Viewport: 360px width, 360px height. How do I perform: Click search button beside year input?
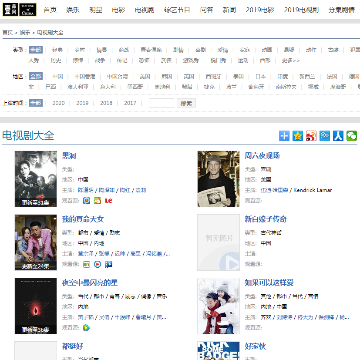pyautogui.click(x=186, y=103)
